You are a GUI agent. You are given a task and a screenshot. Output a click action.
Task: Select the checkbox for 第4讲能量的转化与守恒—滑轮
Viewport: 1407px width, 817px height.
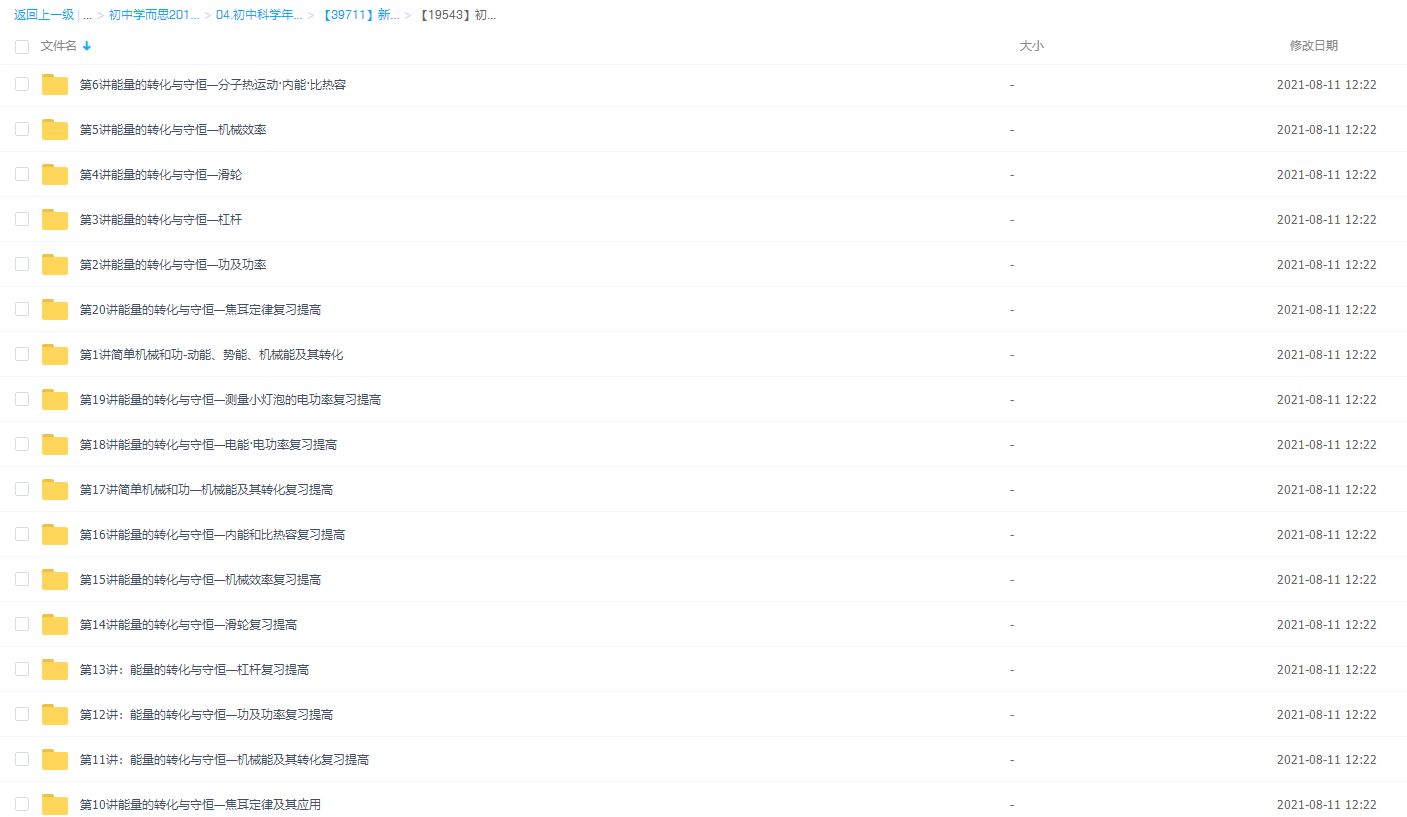pos(22,174)
